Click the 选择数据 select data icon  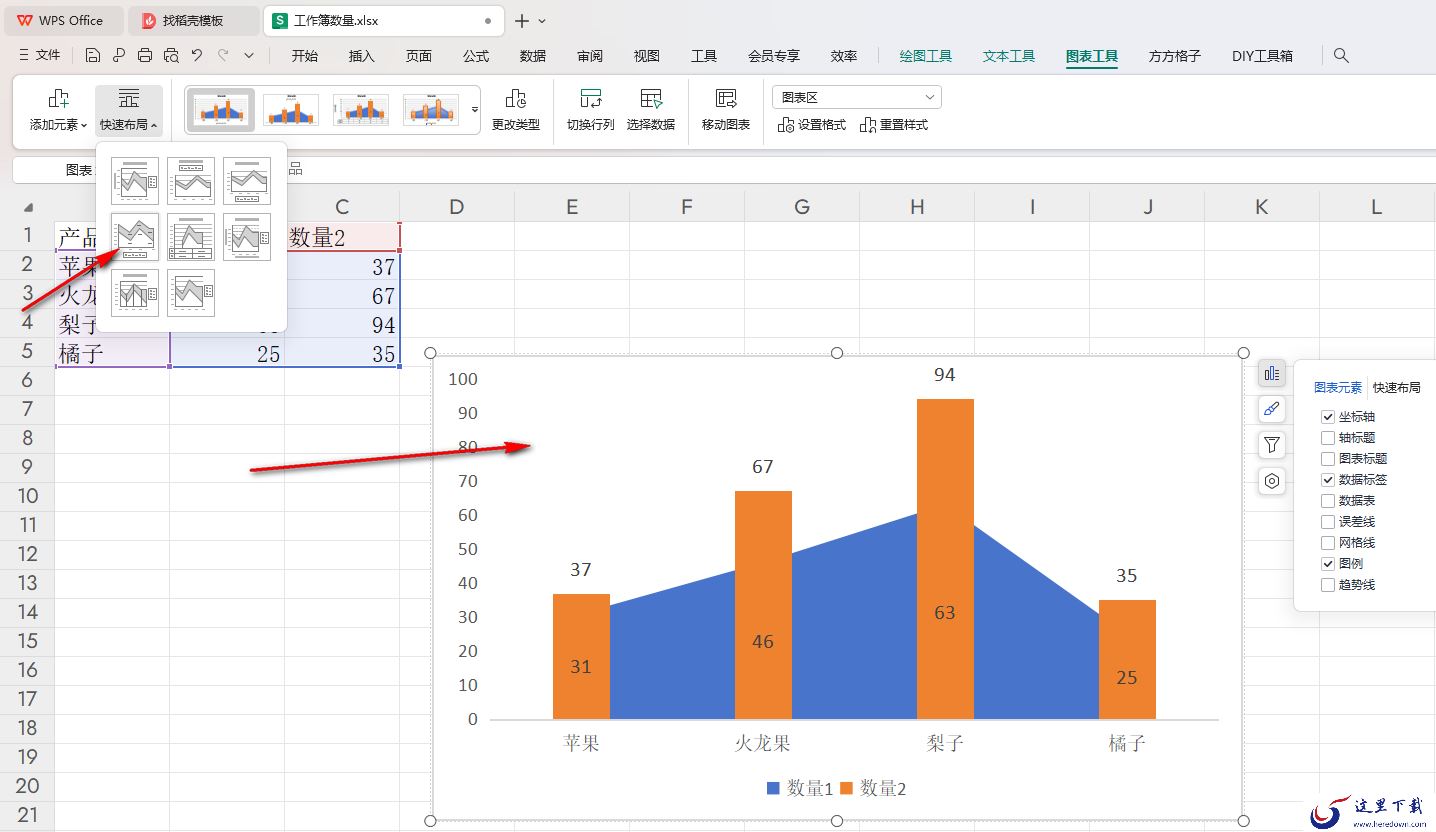pyautogui.click(x=651, y=98)
